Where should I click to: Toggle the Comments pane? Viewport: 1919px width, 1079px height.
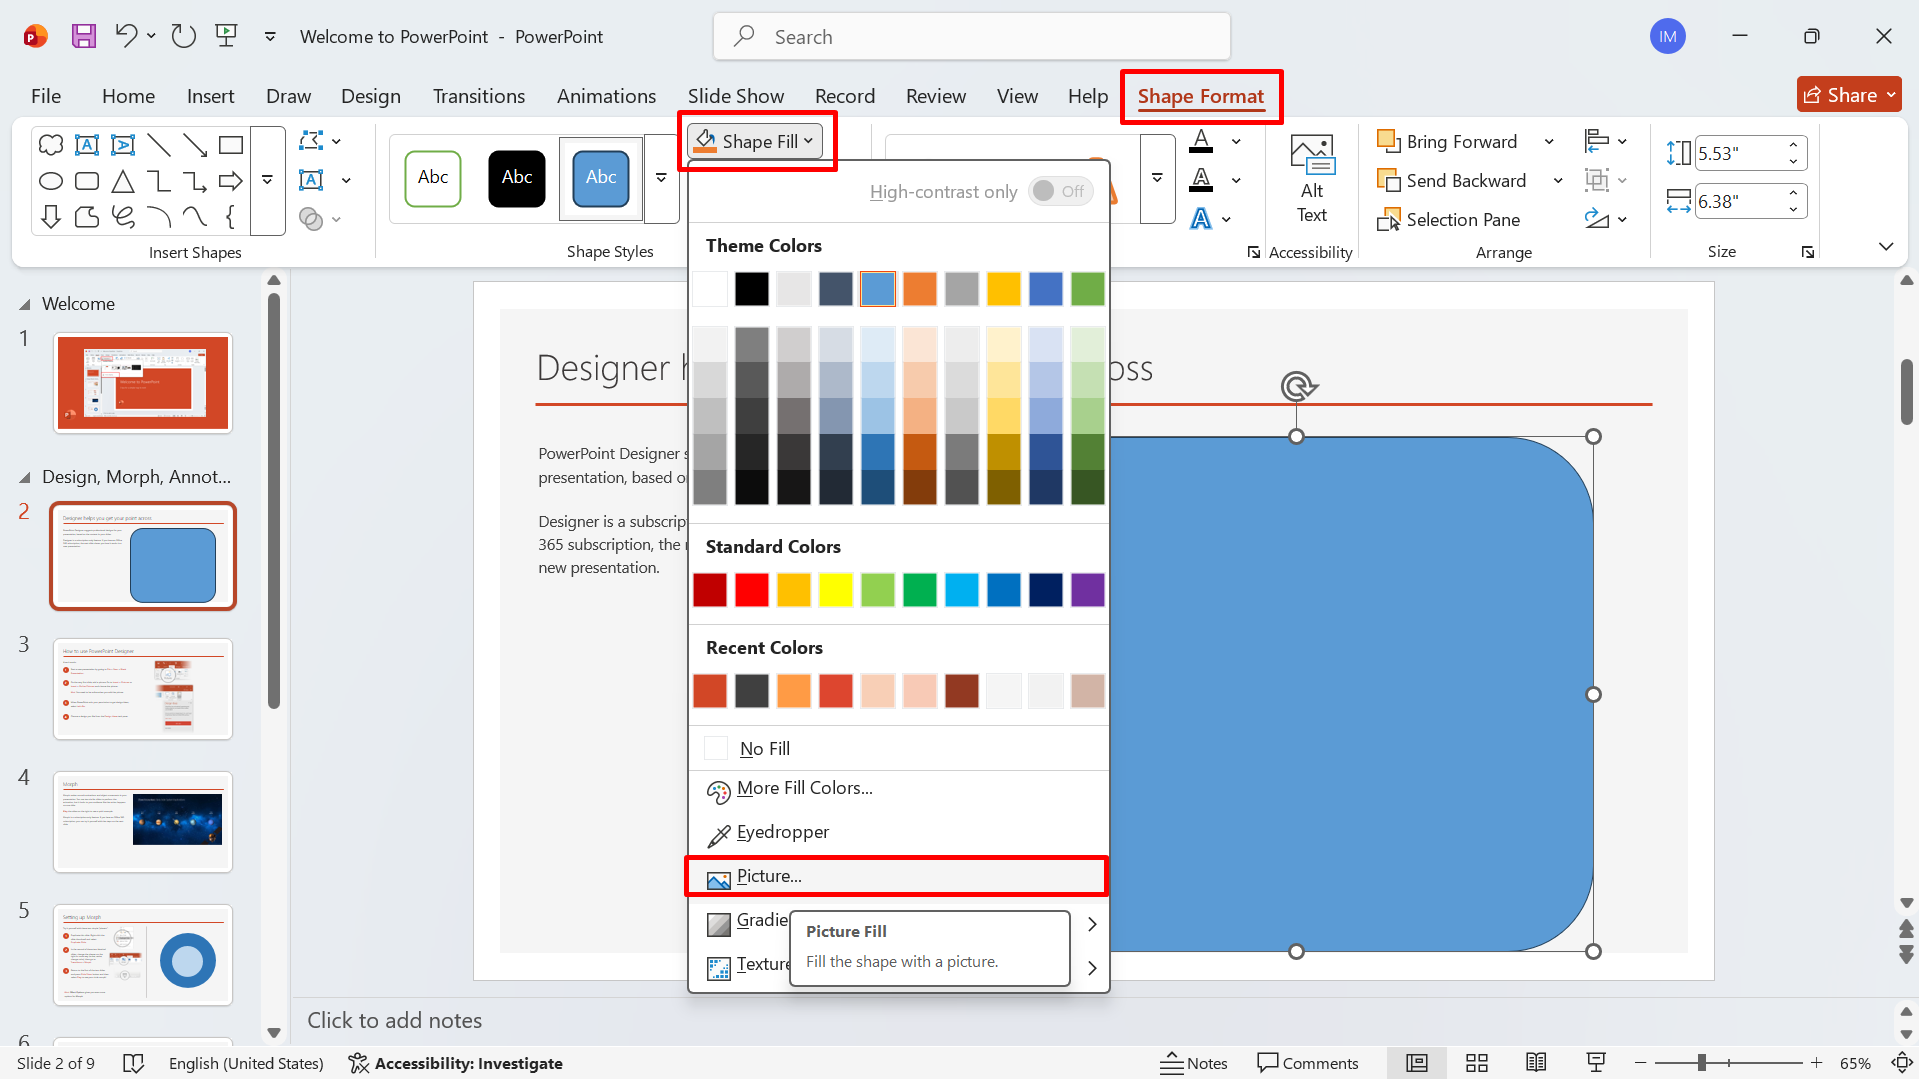point(1308,1063)
